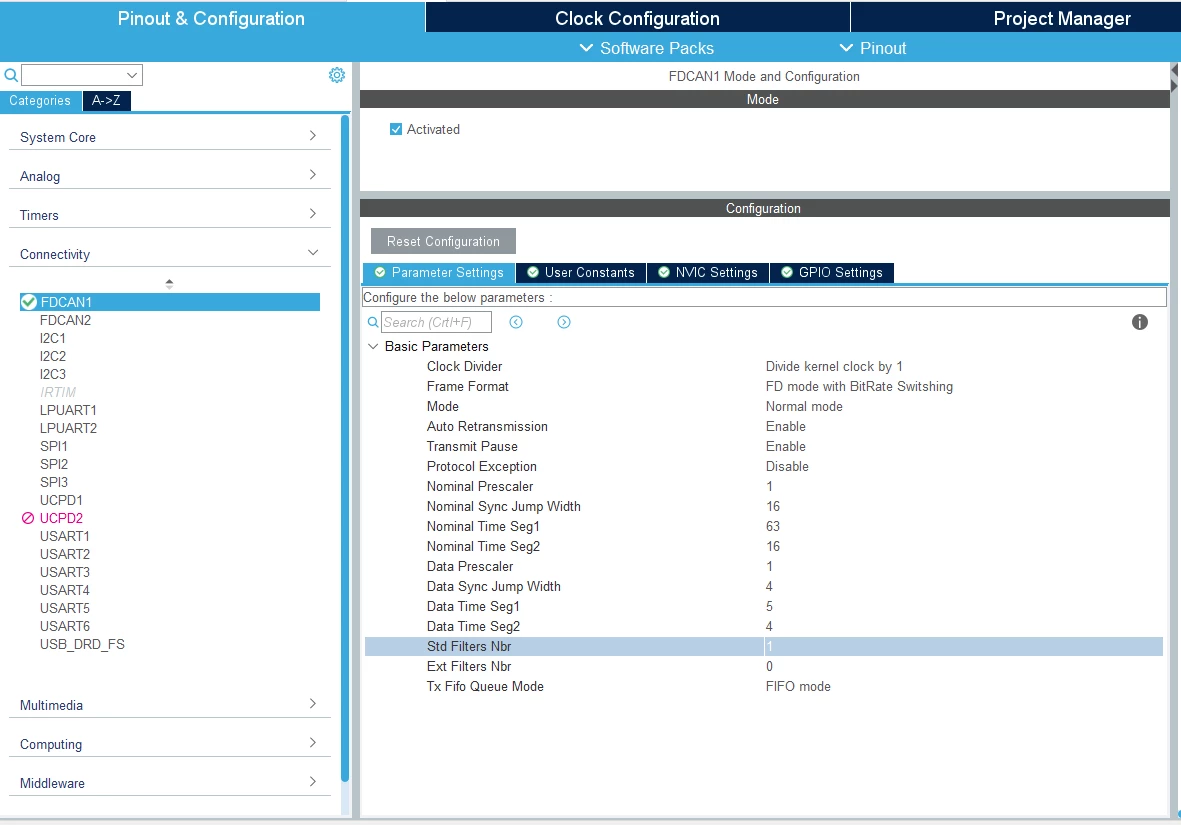Switch to Categories view
The height and width of the screenshot is (825, 1181).
[40, 101]
